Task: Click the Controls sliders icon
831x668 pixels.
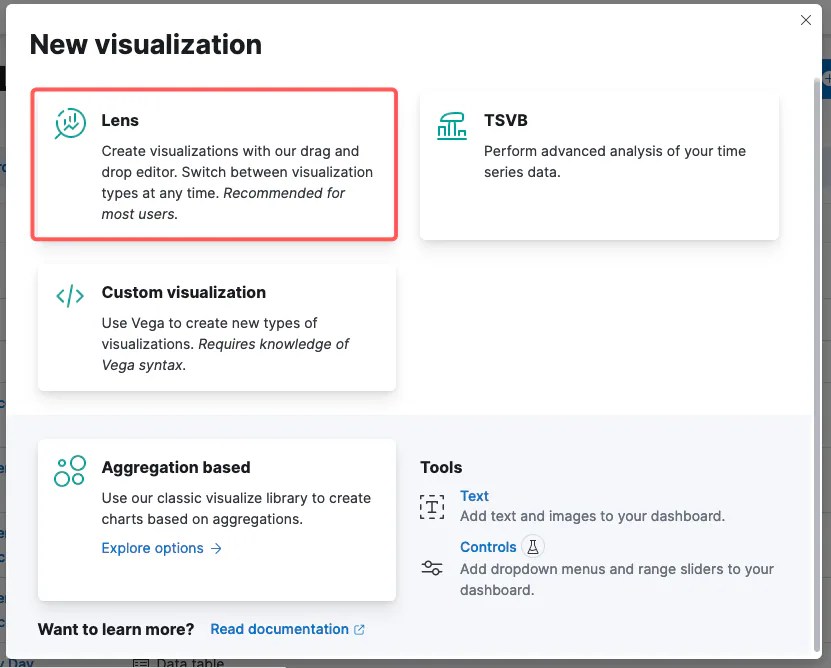Action: (x=432, y=567)
